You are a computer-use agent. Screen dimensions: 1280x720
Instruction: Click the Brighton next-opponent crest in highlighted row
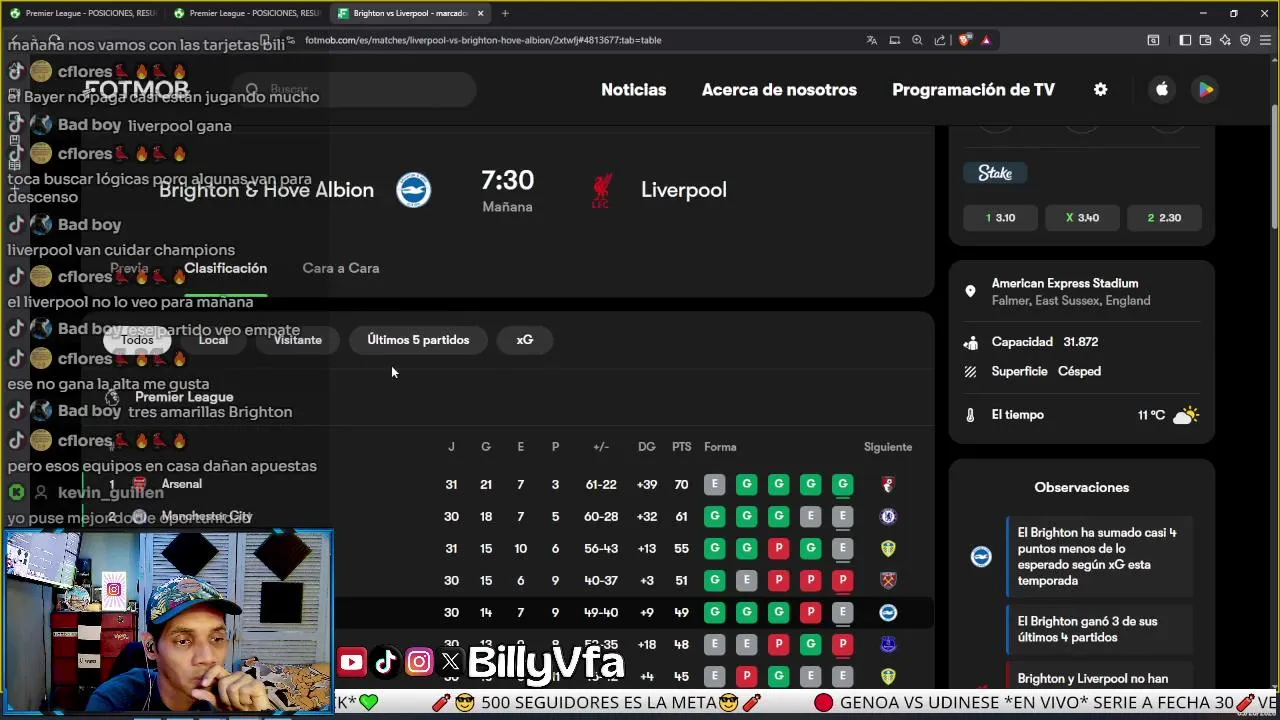(888, 612)
